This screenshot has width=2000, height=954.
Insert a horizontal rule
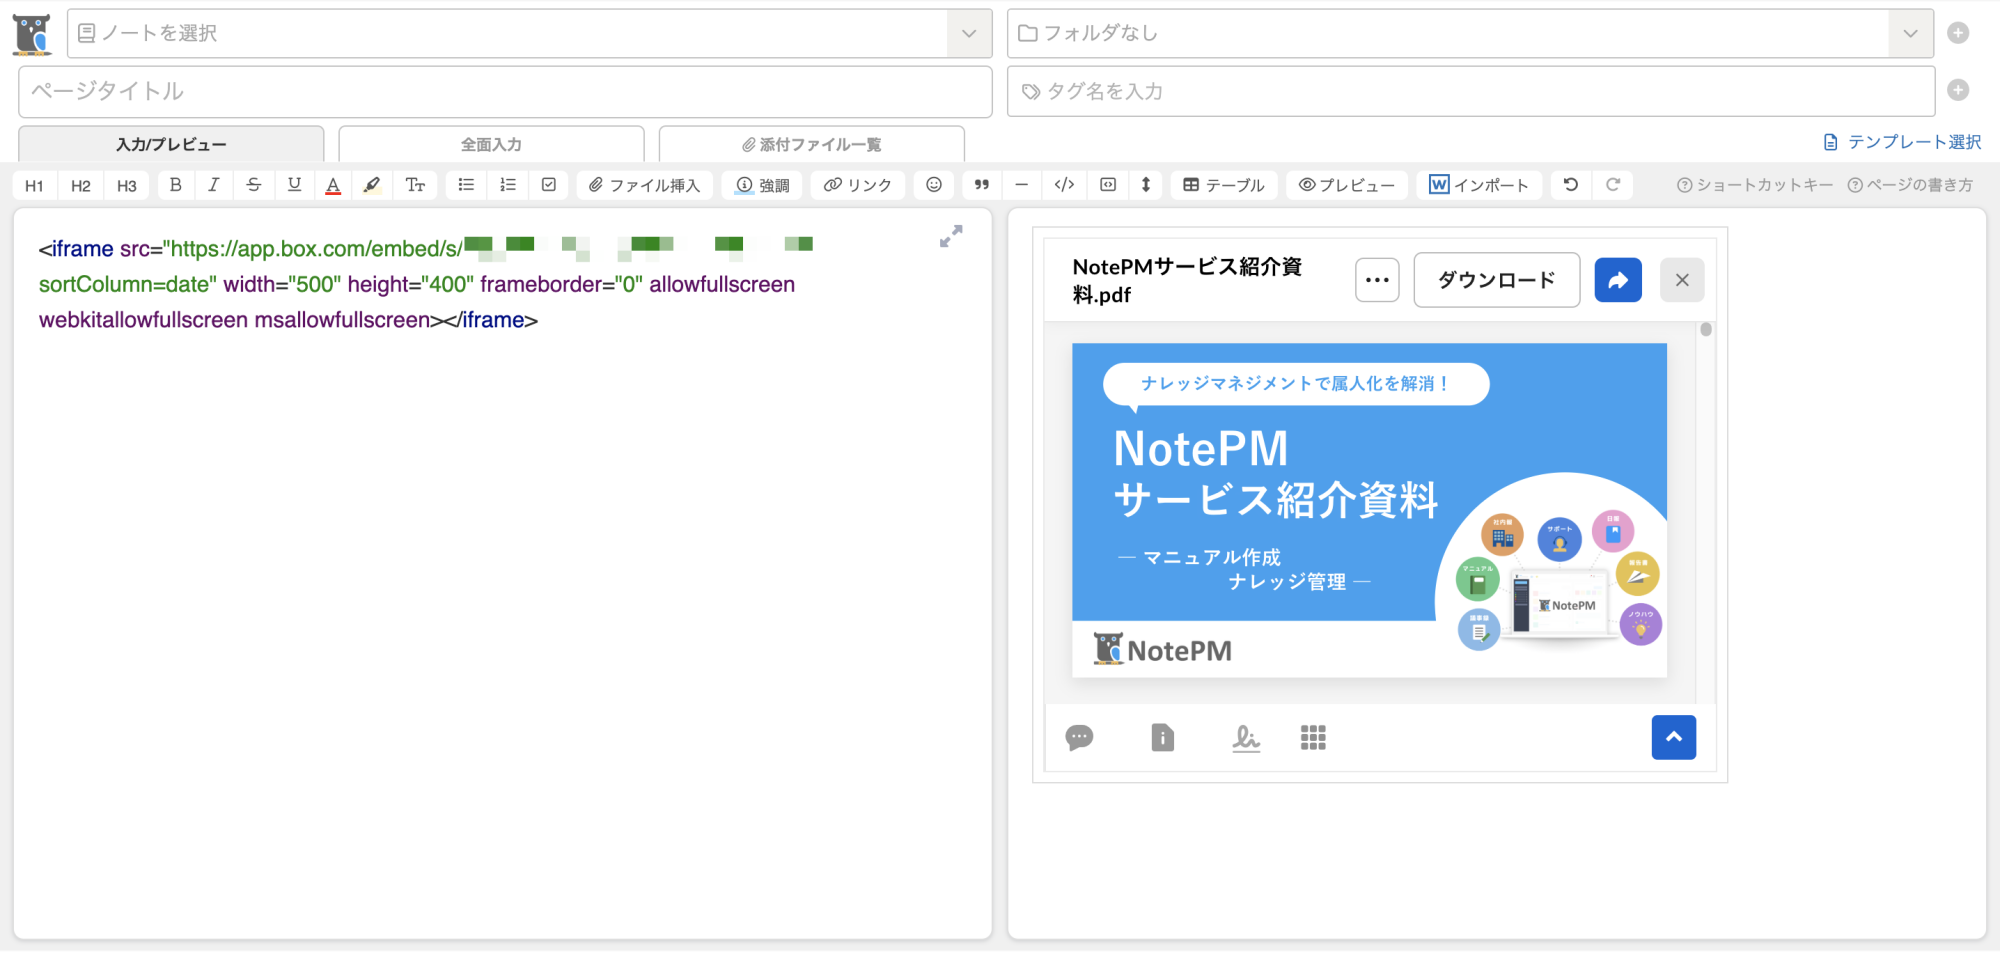coord(1021,185)
